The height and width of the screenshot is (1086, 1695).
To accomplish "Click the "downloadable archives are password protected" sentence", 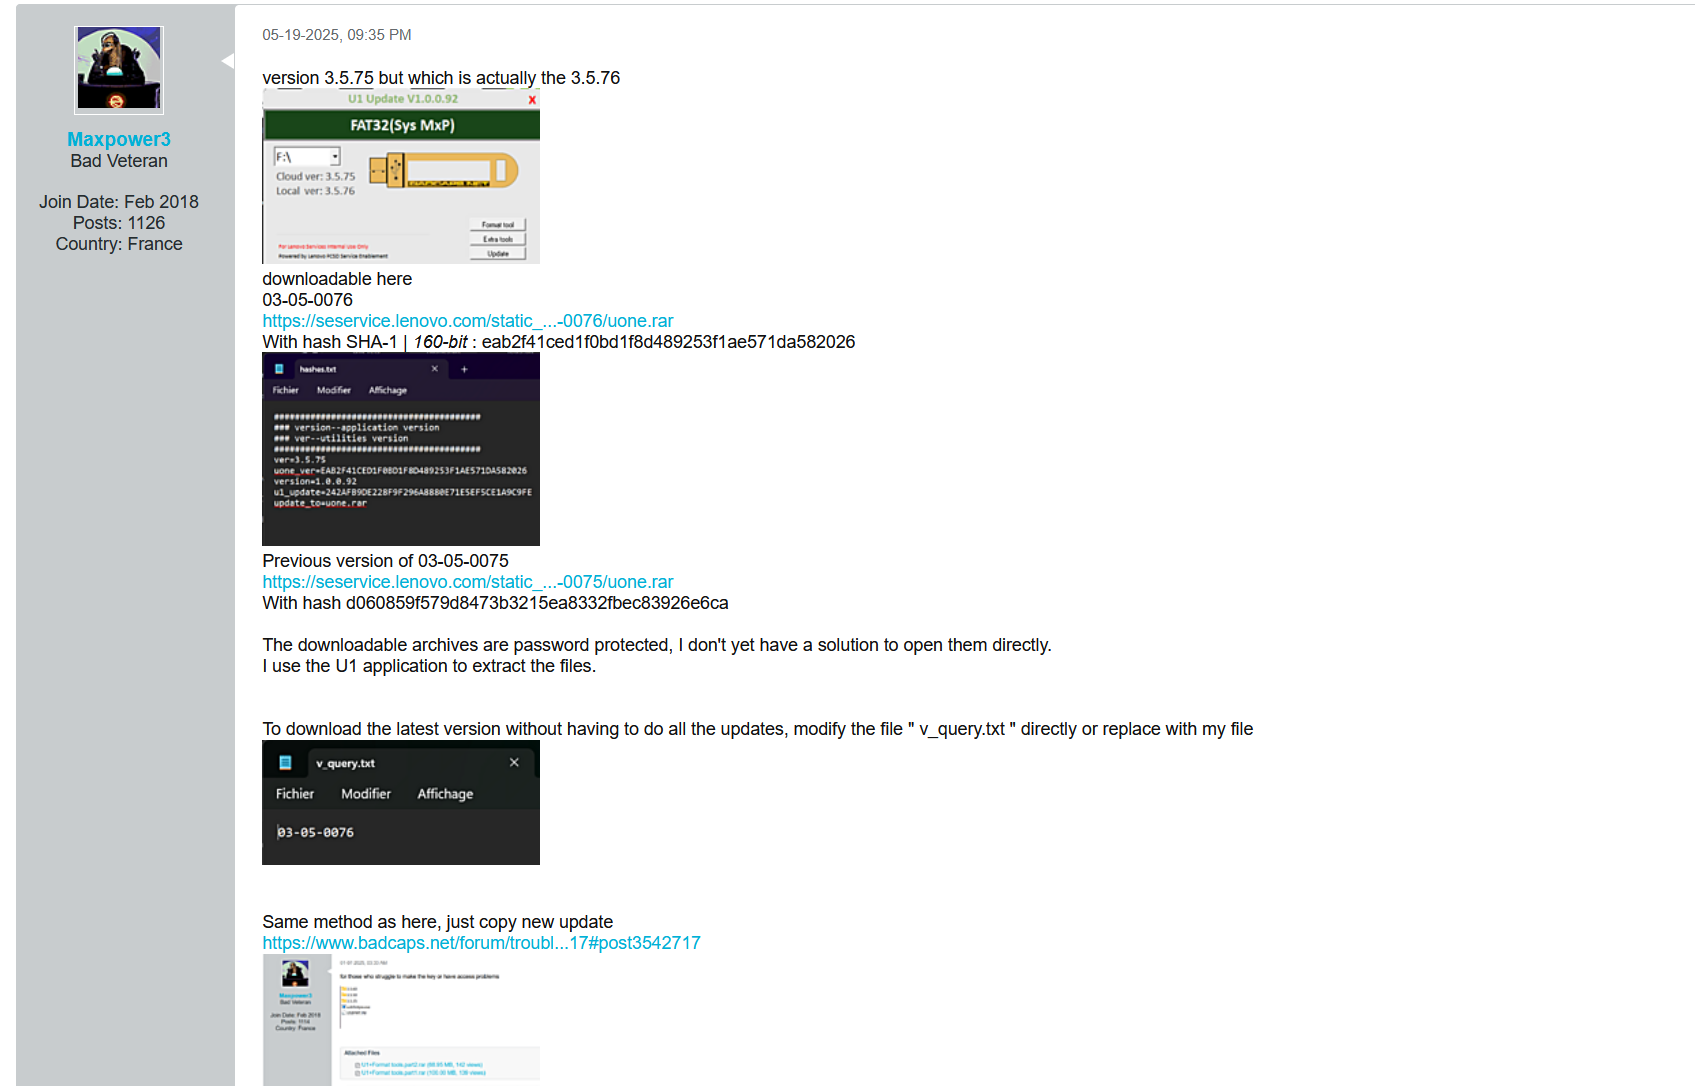I will click(657, 645).
